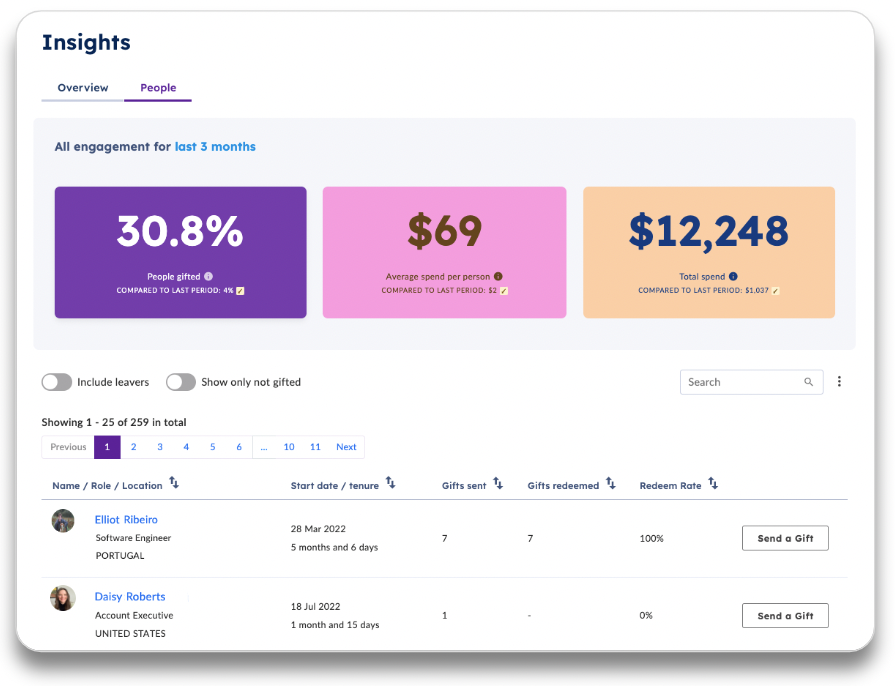Go to page 3 of results
The width and height of the screenshot is (895, 686).
click(160, 447)
